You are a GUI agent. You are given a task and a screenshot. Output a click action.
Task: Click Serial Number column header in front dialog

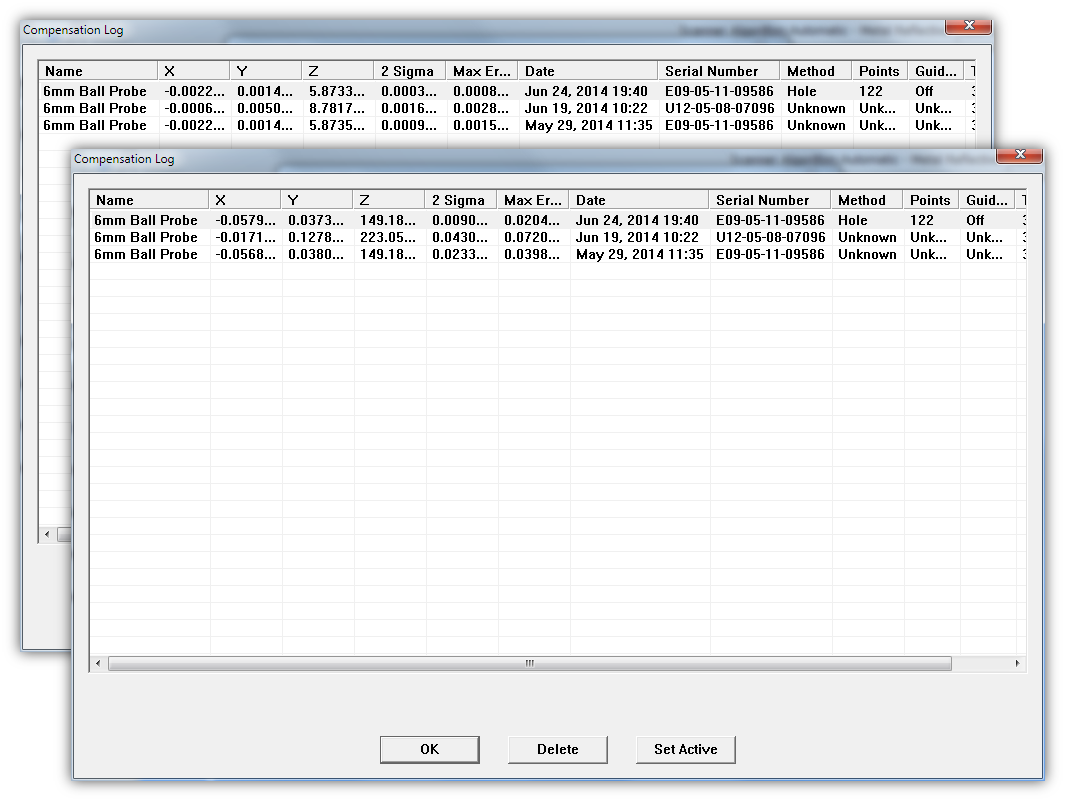769,200
